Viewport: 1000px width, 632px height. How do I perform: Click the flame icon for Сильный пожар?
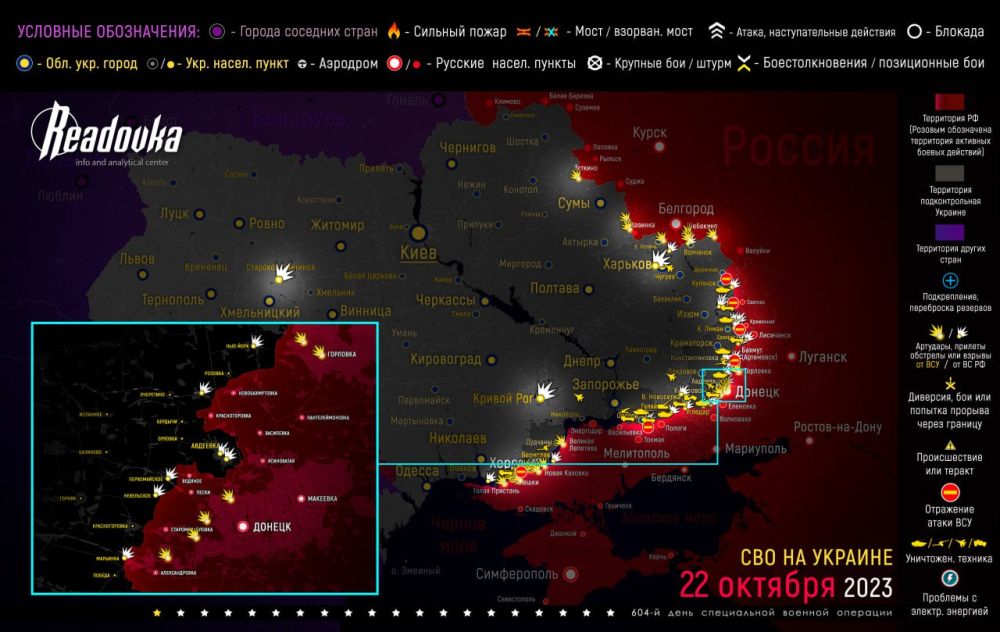coord(395,31)
